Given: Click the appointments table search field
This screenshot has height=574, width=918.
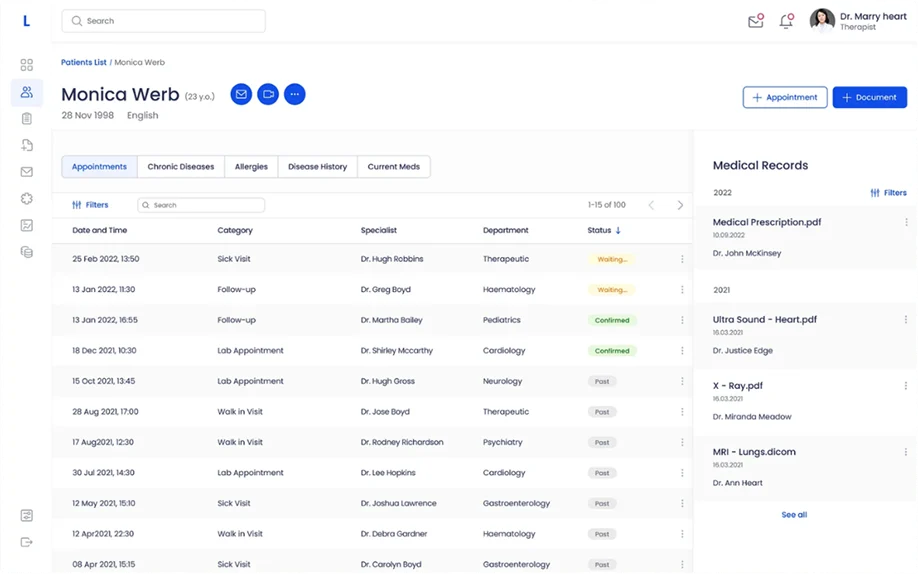Looking at the screenshot, I should coord(201,205).
